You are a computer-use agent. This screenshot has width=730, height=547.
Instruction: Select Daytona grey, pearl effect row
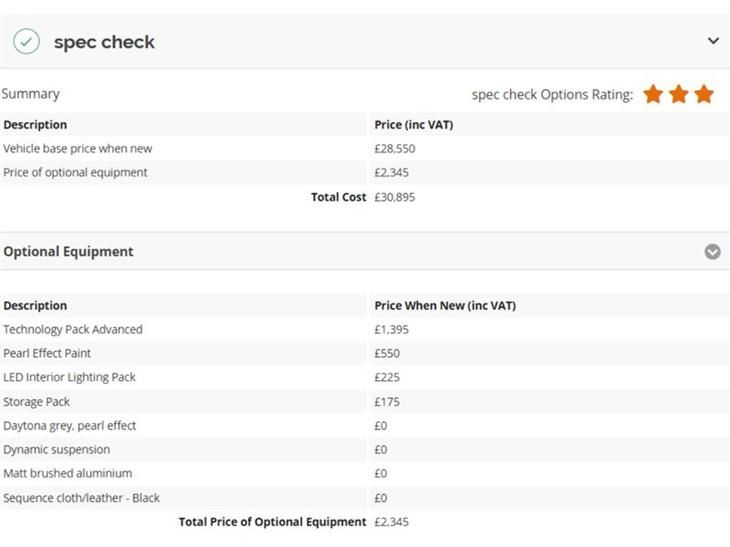point(365,425)
